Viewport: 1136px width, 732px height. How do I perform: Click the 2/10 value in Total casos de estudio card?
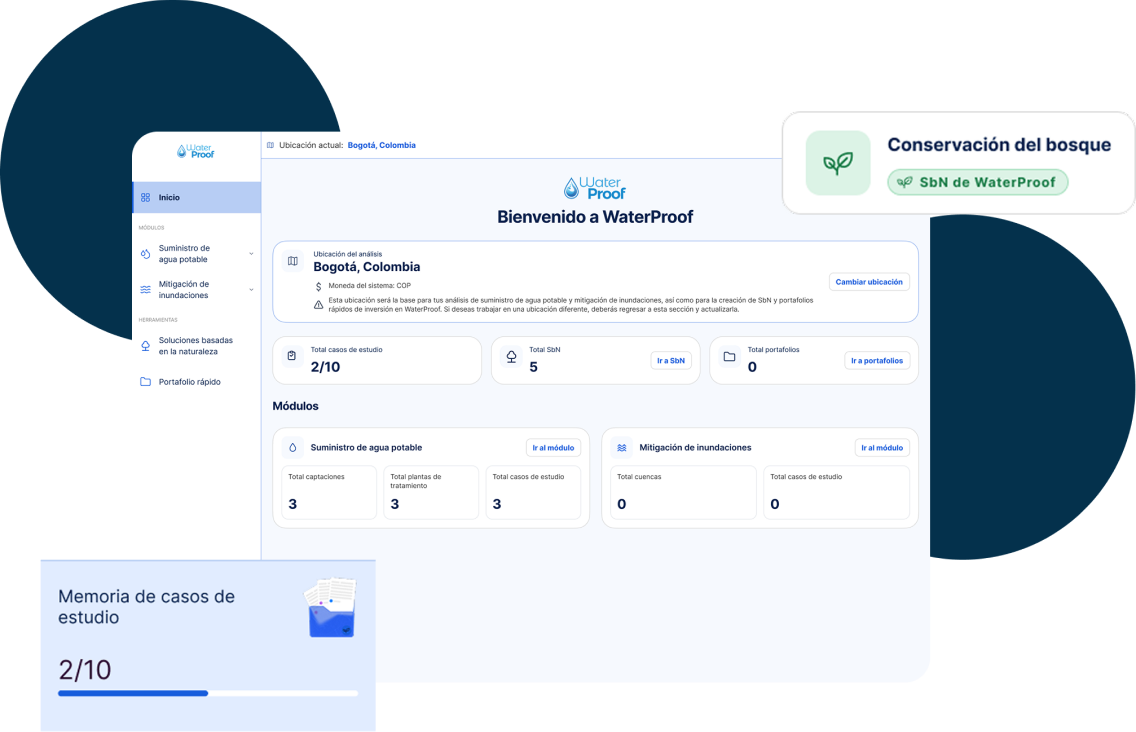click(325, 367)
